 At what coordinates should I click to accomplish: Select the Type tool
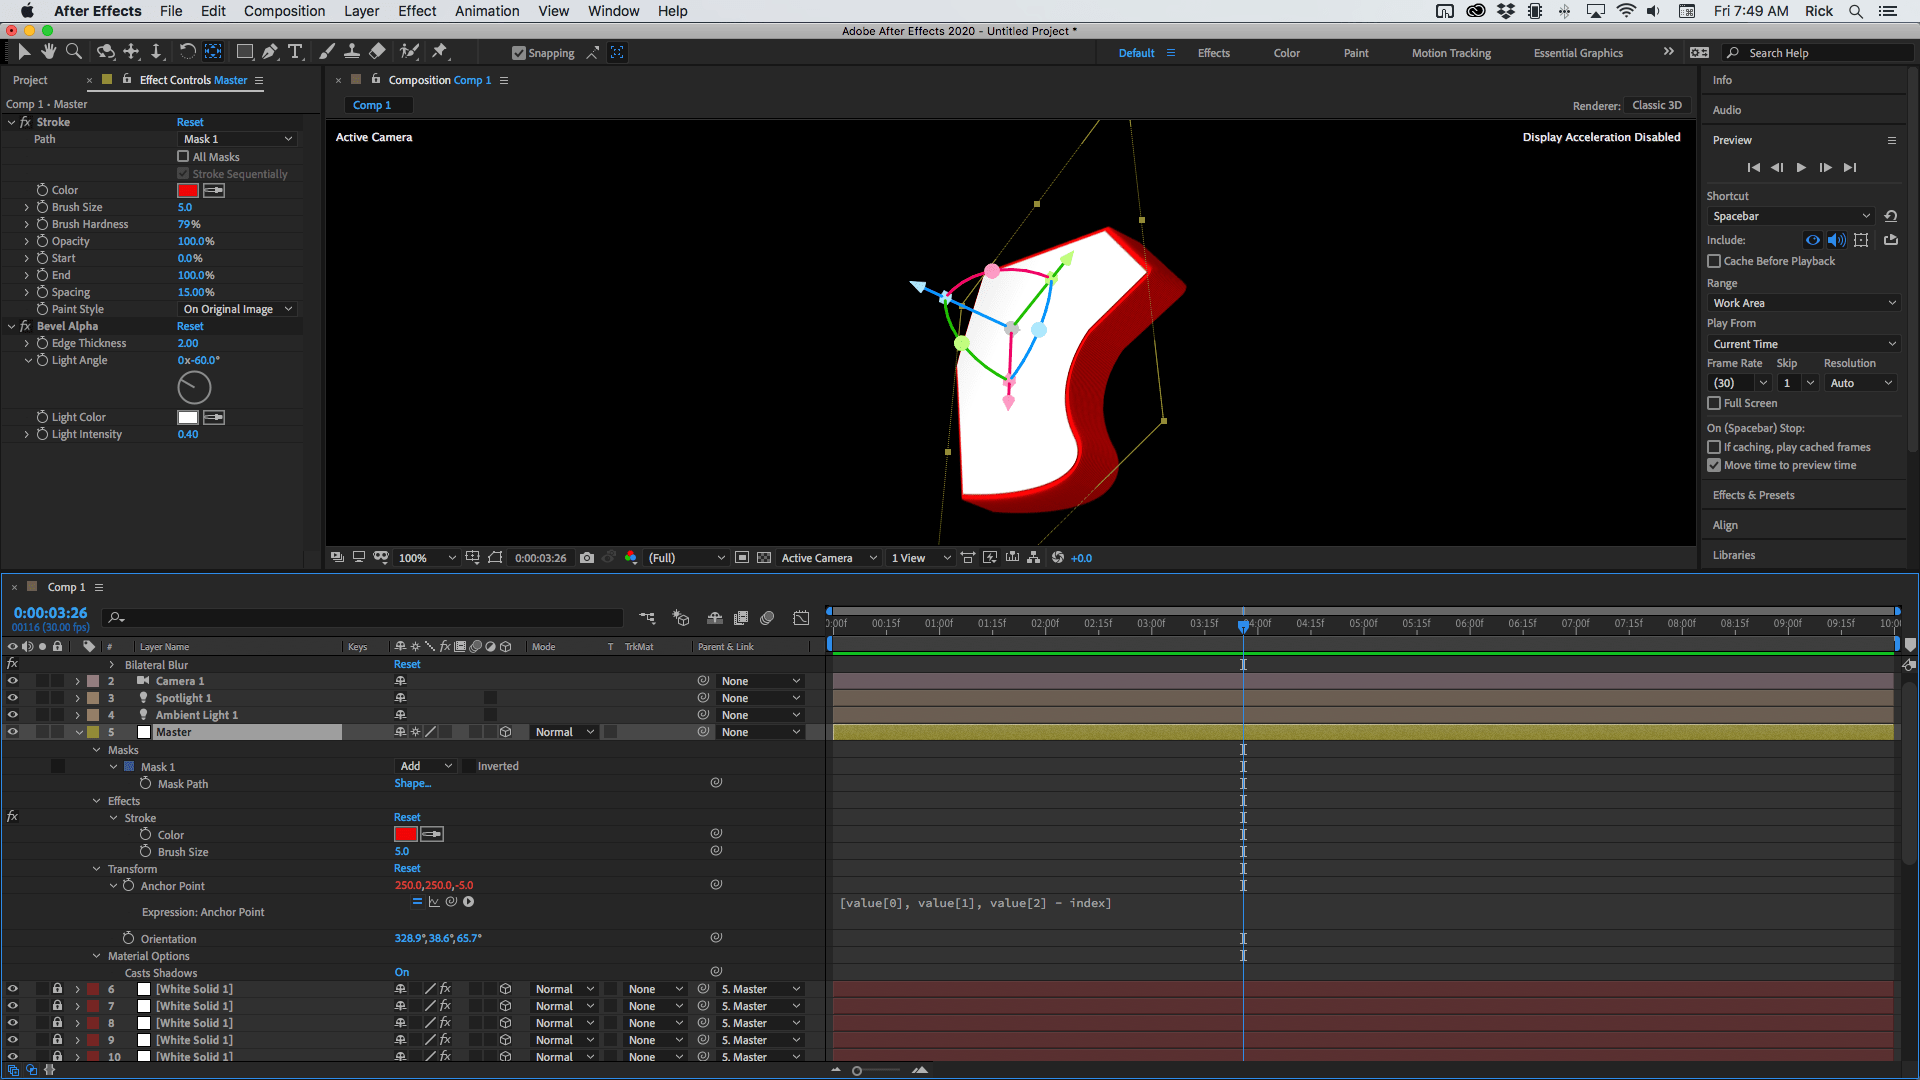(x=295, y=52)
